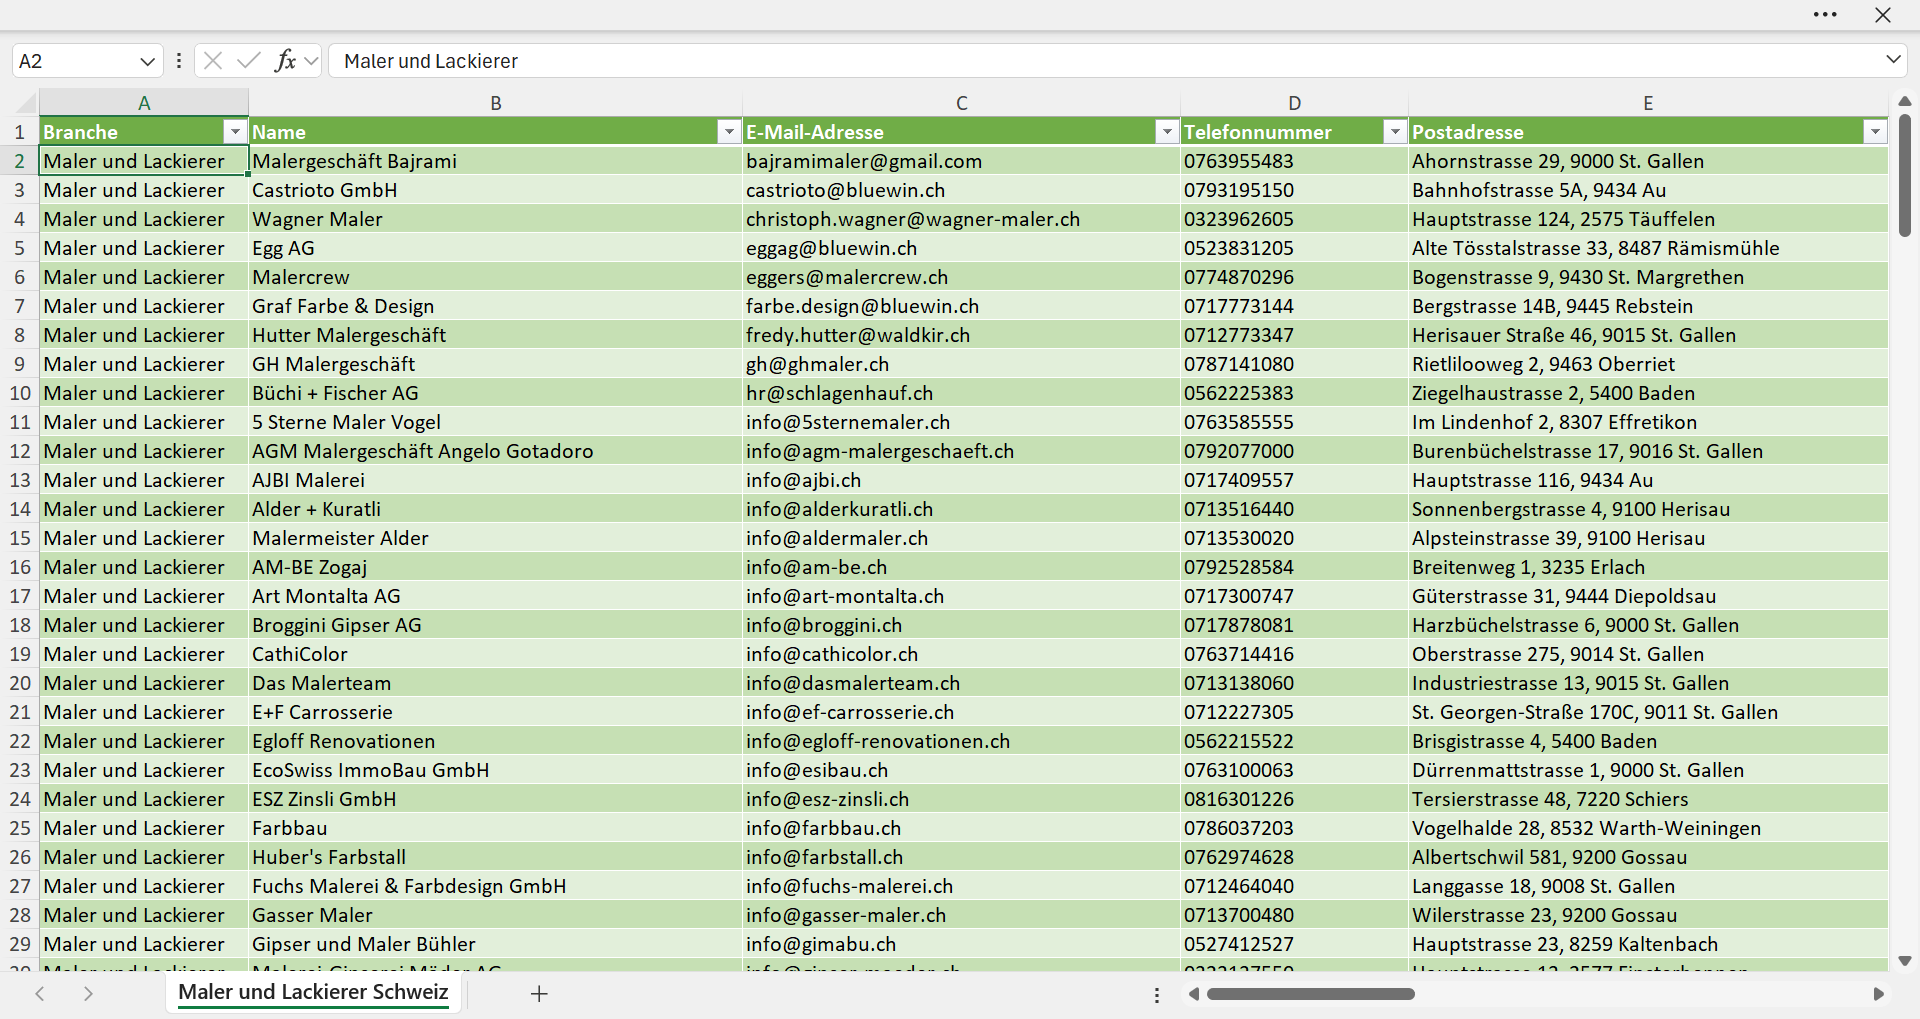
Task: Click the Enter checkmark in formula bar
Action: click(x=248, y=61)
